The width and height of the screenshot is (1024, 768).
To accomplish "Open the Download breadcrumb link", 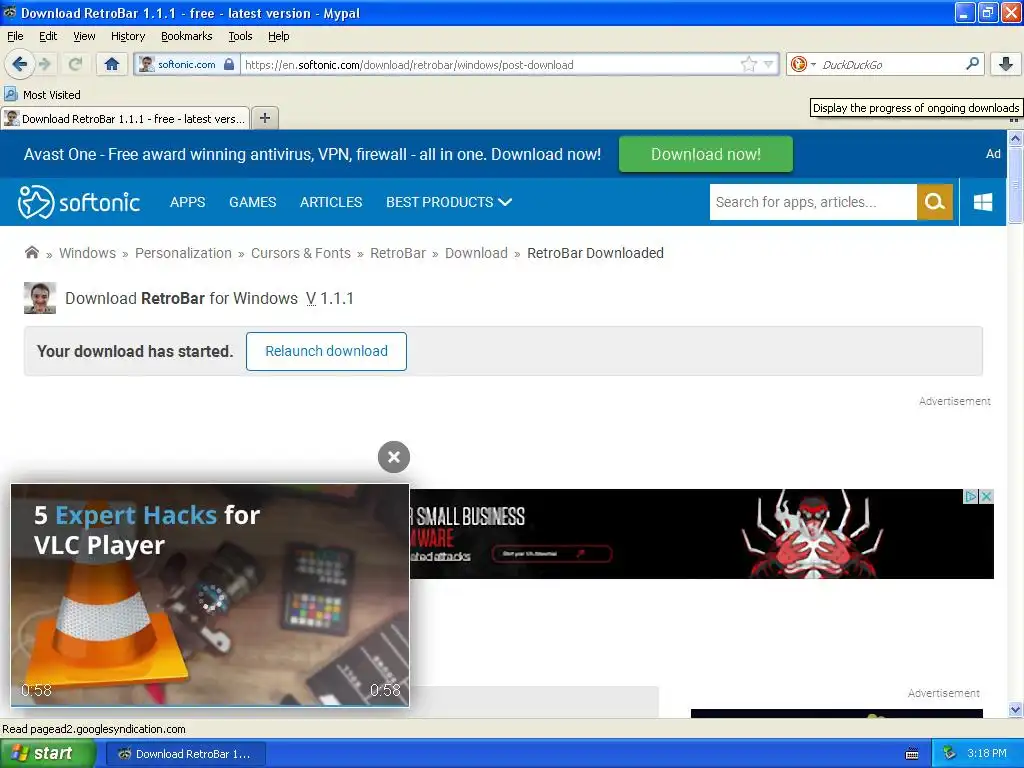I will [476, 253].
